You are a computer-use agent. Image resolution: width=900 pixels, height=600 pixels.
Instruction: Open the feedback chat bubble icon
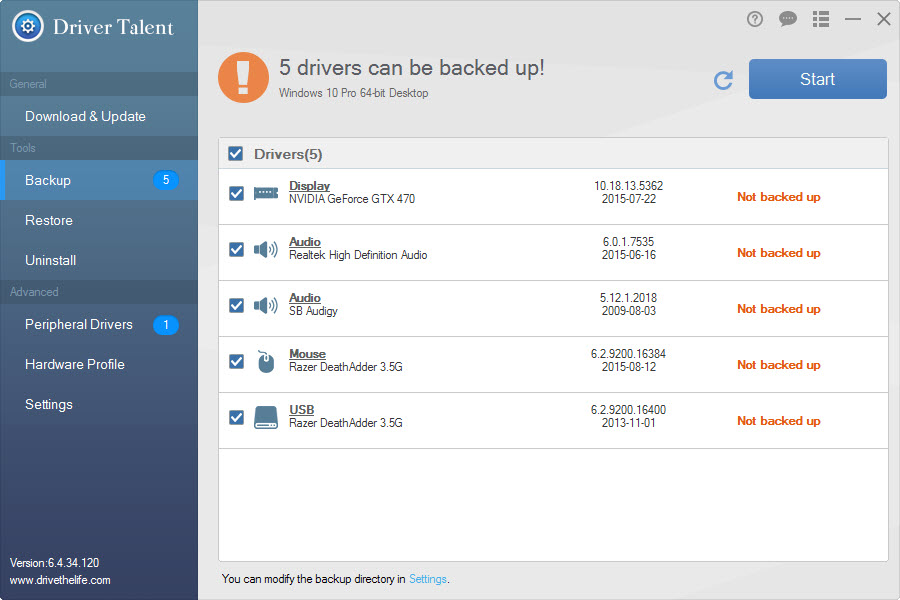pos(788,20)
